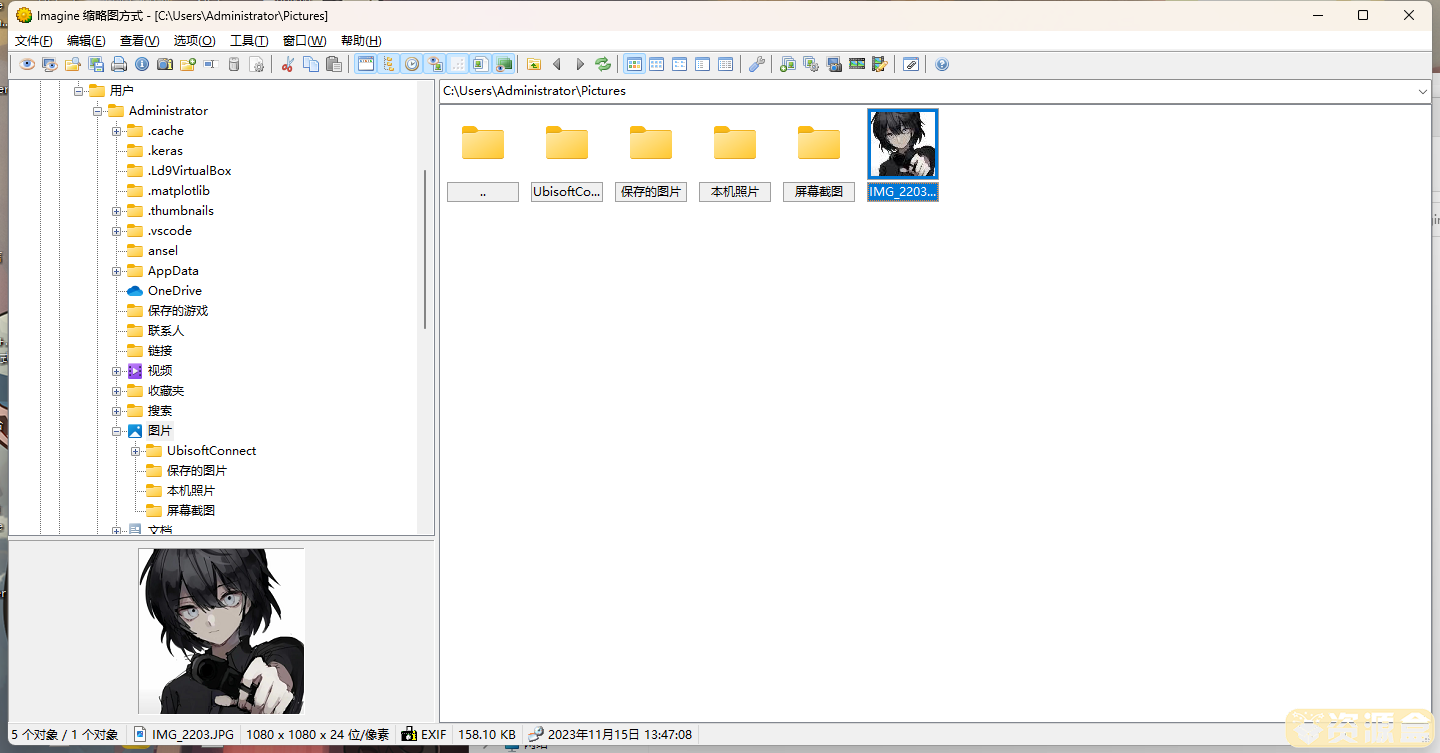This screenshot has width=1440, height=753.
Task: Click the Delete trash can icon
Action: [234, 64]
